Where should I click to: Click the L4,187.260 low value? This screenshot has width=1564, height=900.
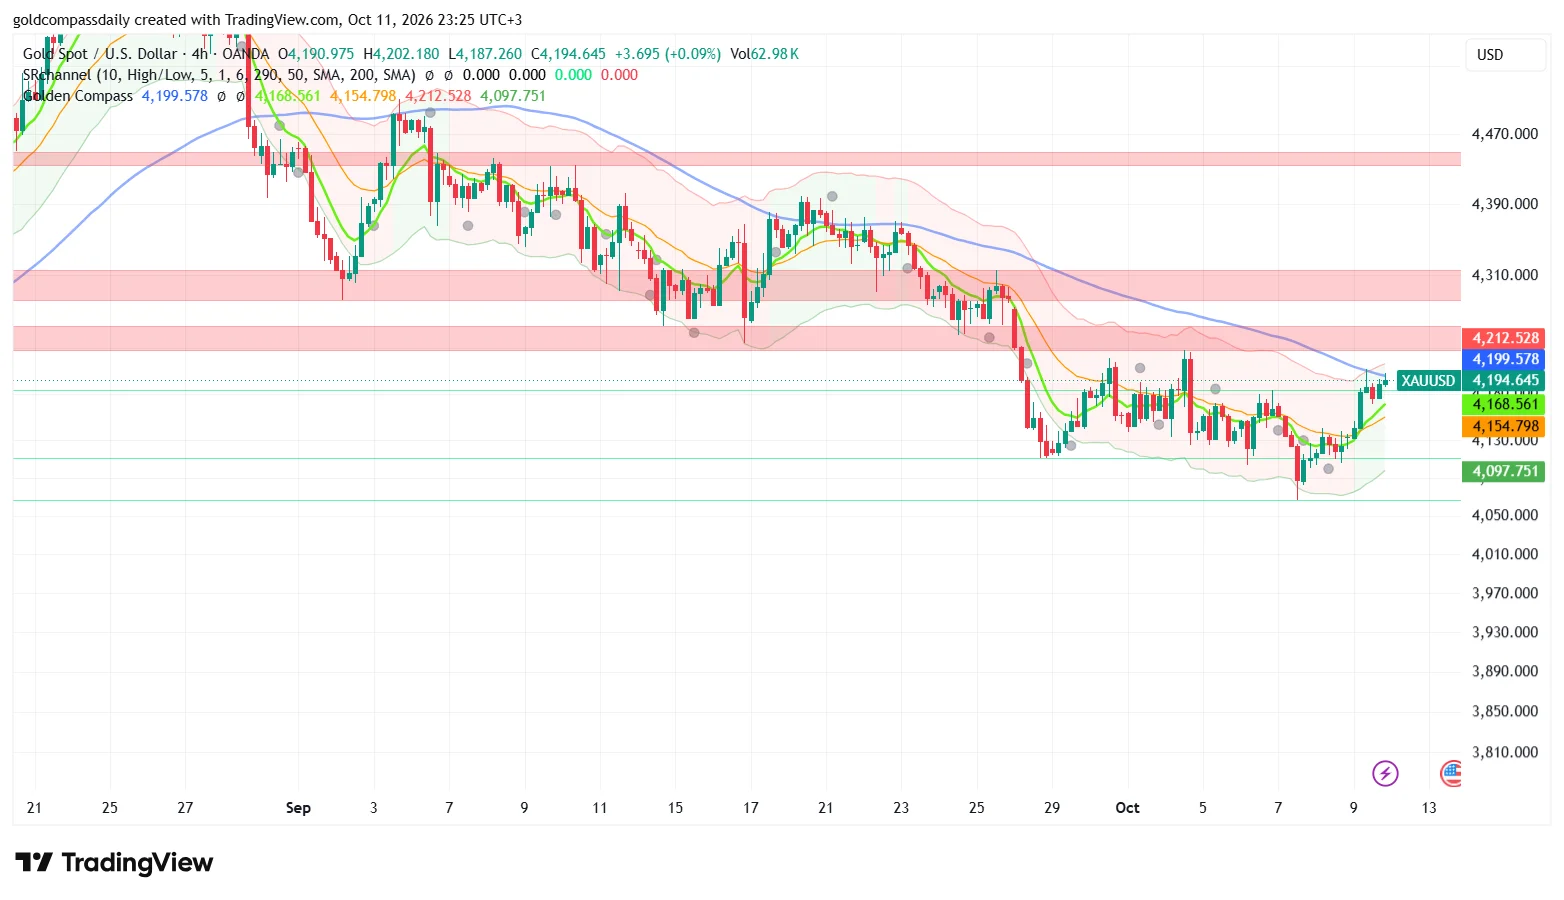coord(485,54)
